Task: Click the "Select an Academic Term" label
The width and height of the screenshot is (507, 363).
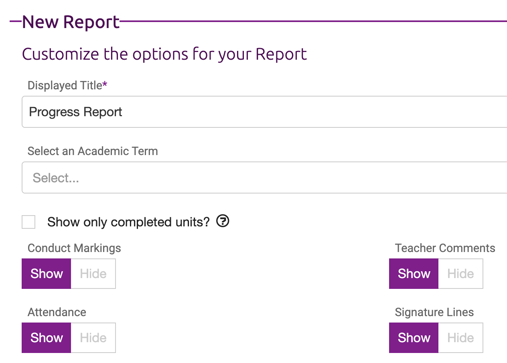Action: click(x=93, y=151)
